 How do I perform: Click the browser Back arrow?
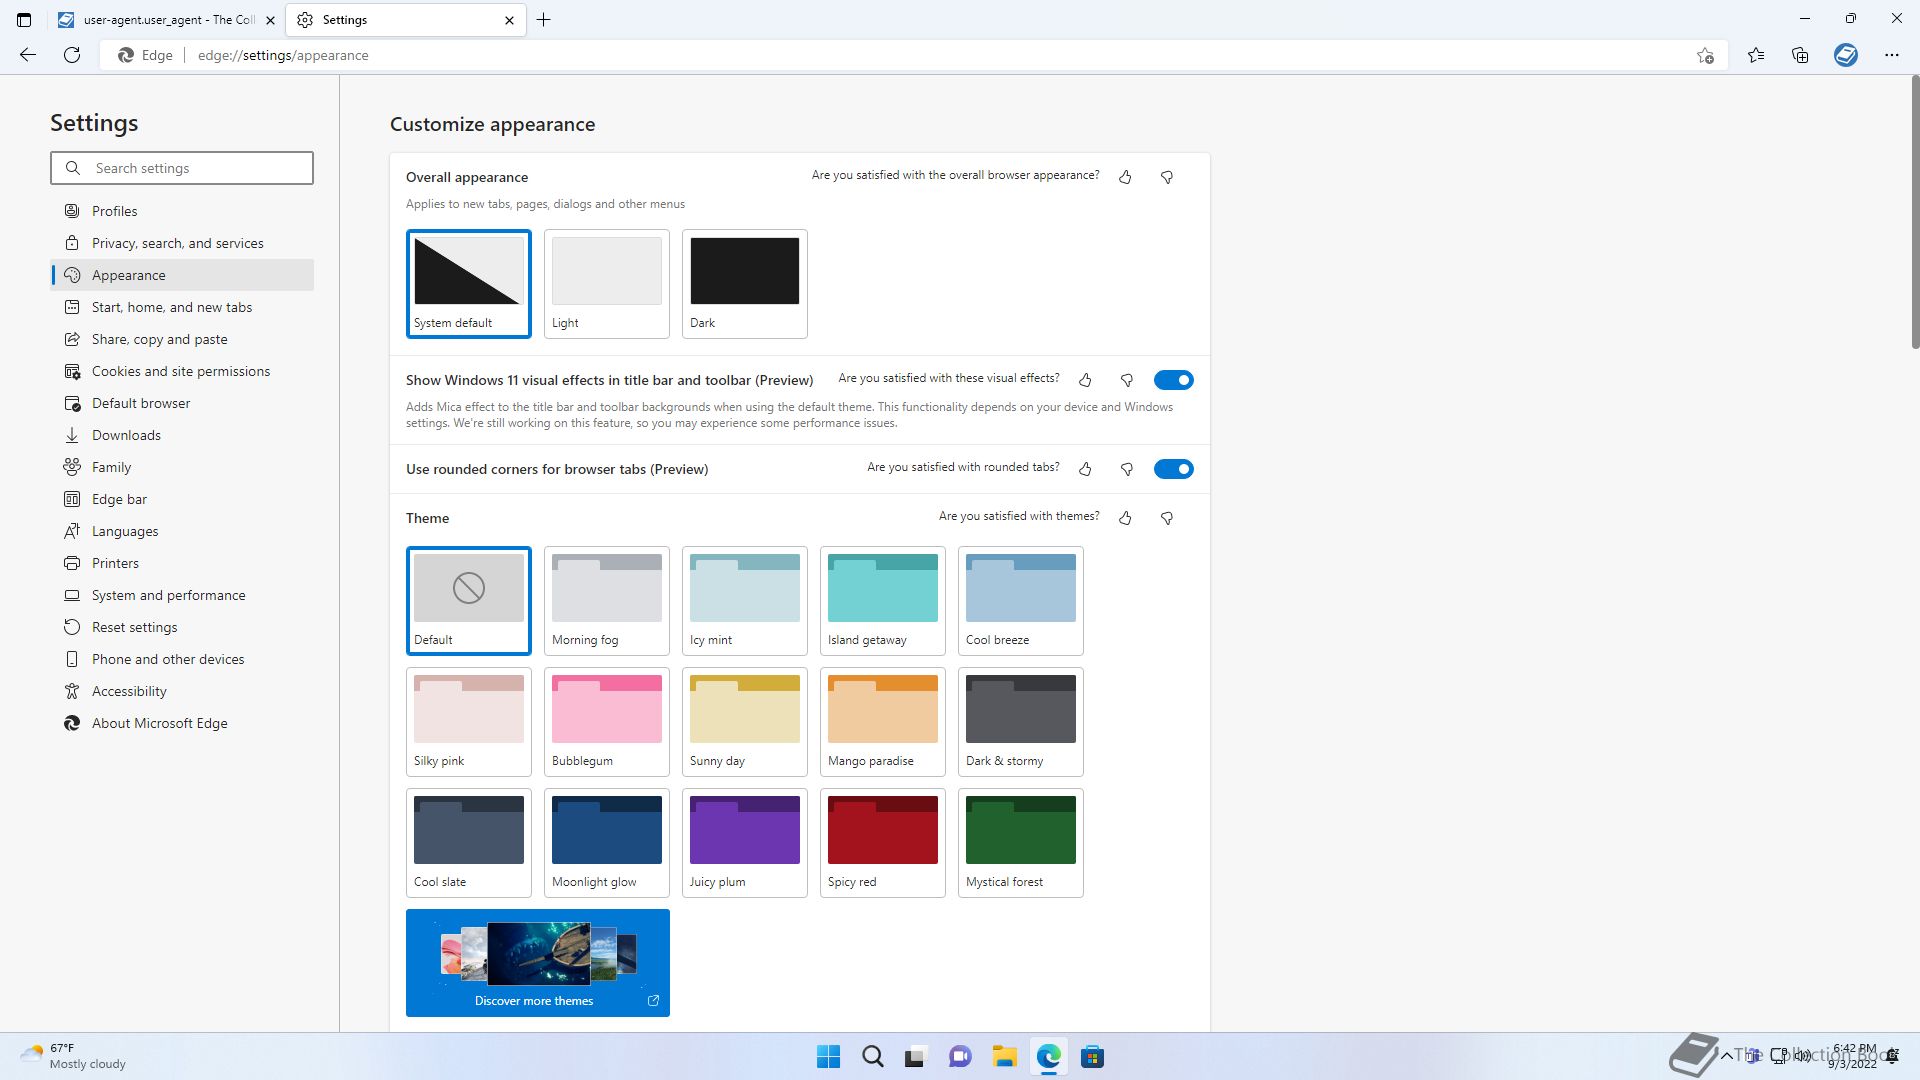[x=28, y=55]
